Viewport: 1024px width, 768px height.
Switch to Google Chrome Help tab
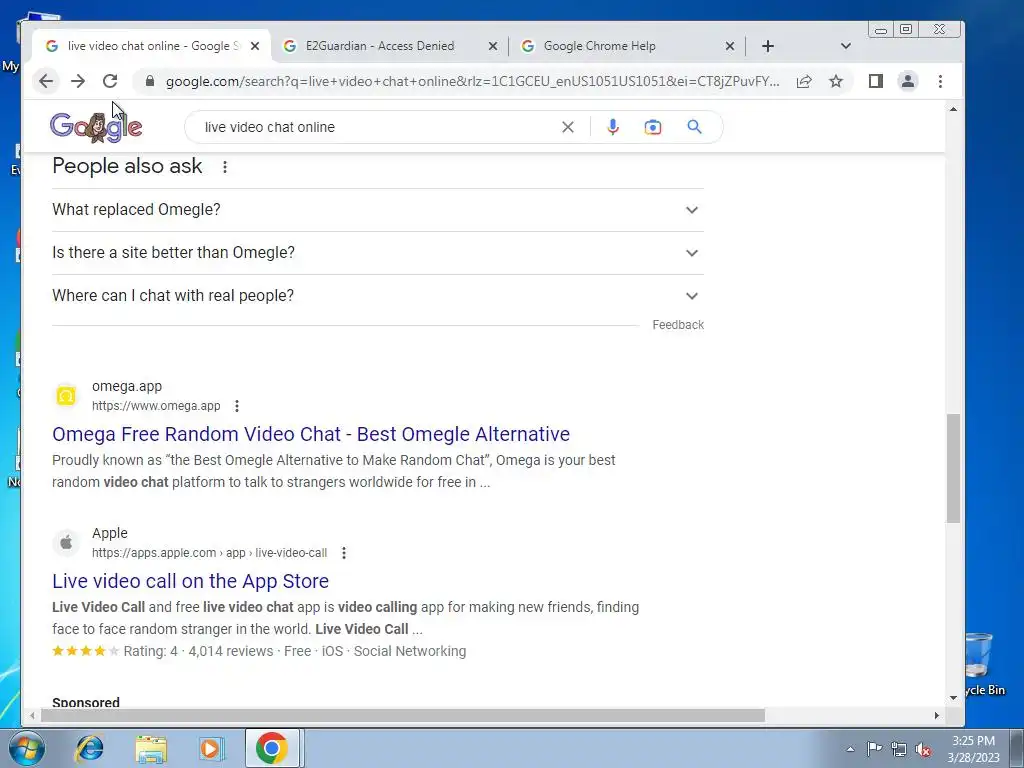point(600,46)
